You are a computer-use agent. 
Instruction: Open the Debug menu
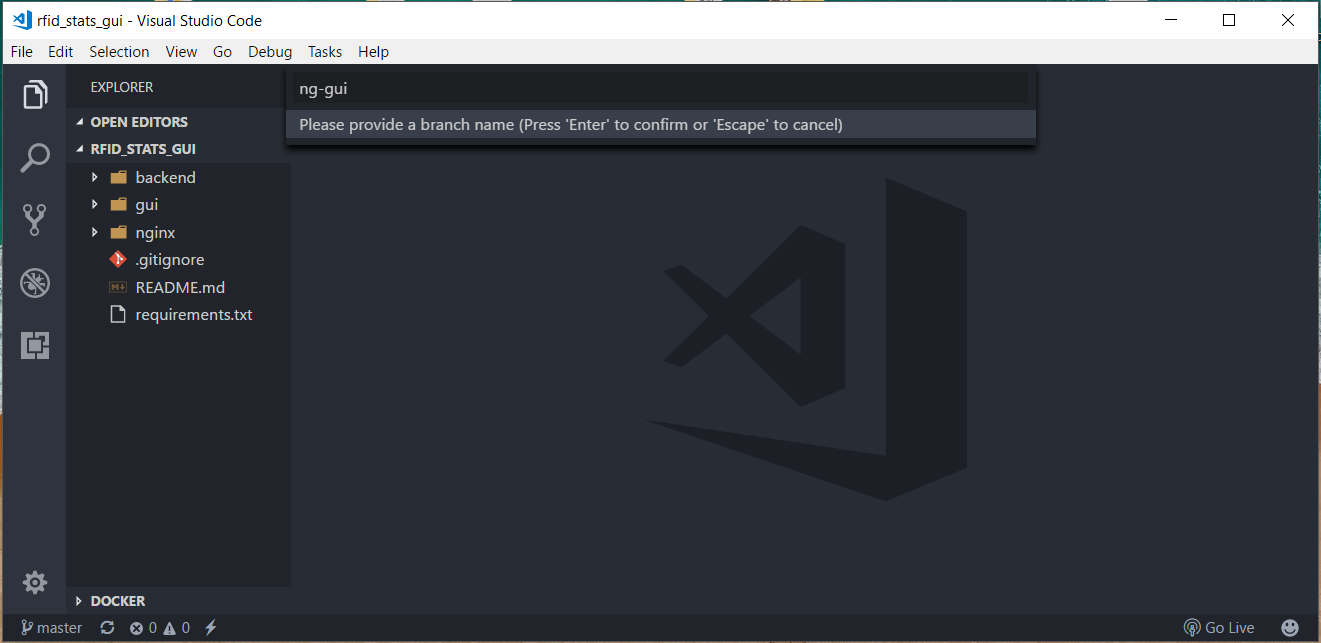[270, 52]
